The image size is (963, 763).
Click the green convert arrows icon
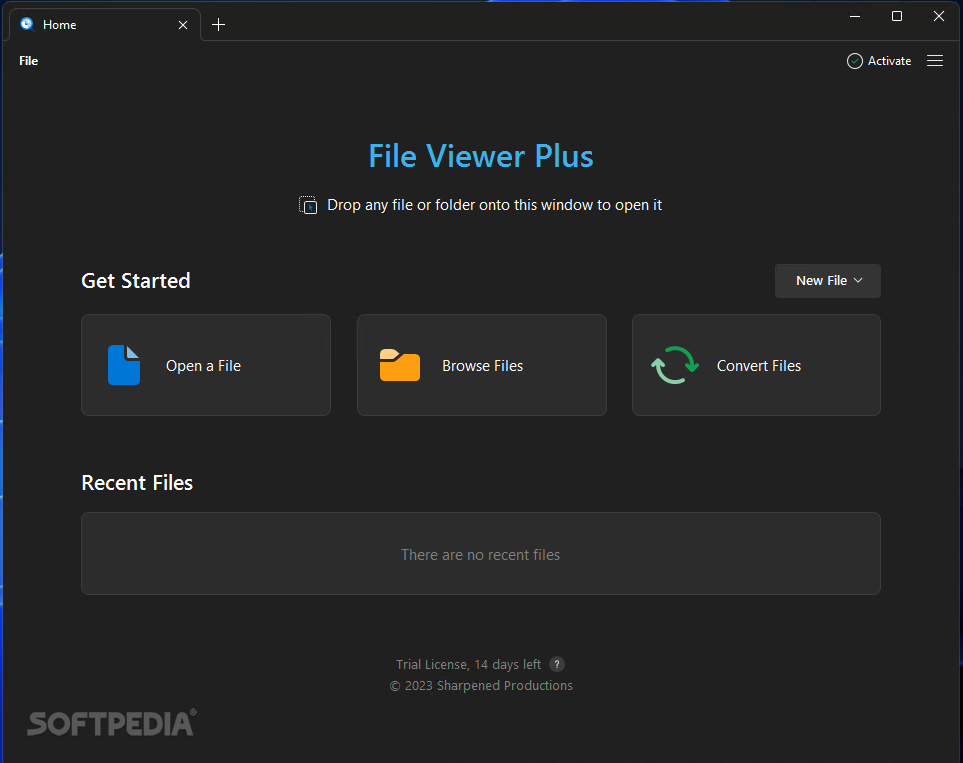click(675, 365)
